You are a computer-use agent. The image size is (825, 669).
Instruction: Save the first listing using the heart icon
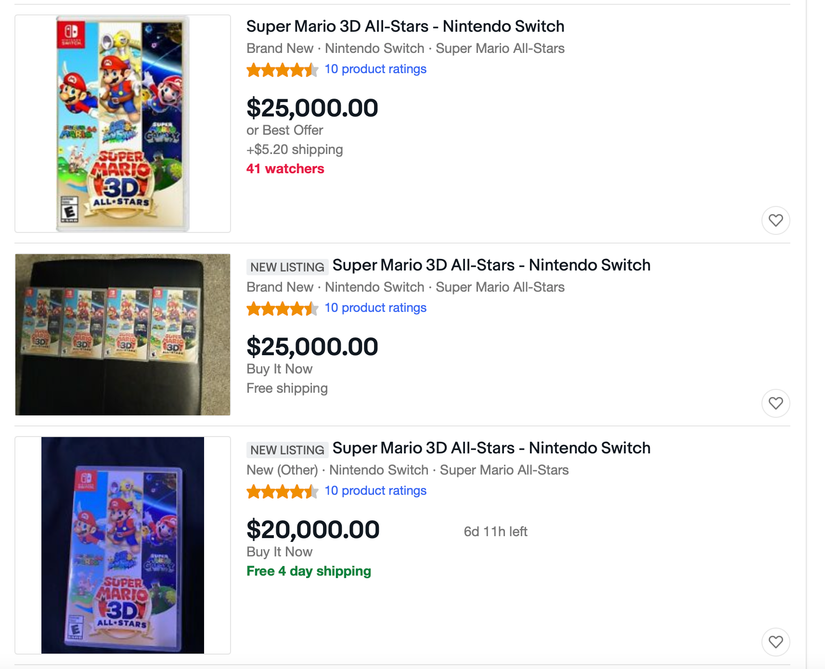click(x=776, y=220)
